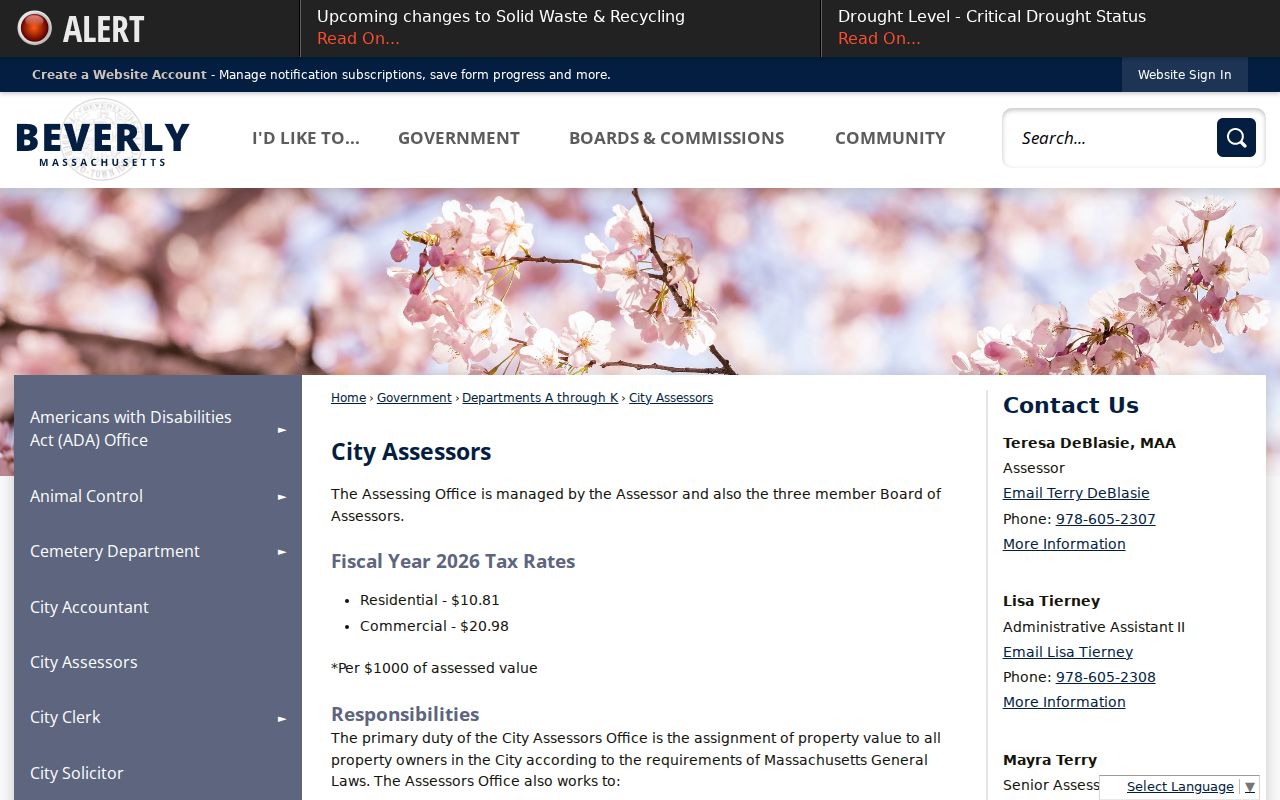Screen dimensions: 1280x800
Task: Open Cemetery Department in the sidebar
Action: [115, 551]
